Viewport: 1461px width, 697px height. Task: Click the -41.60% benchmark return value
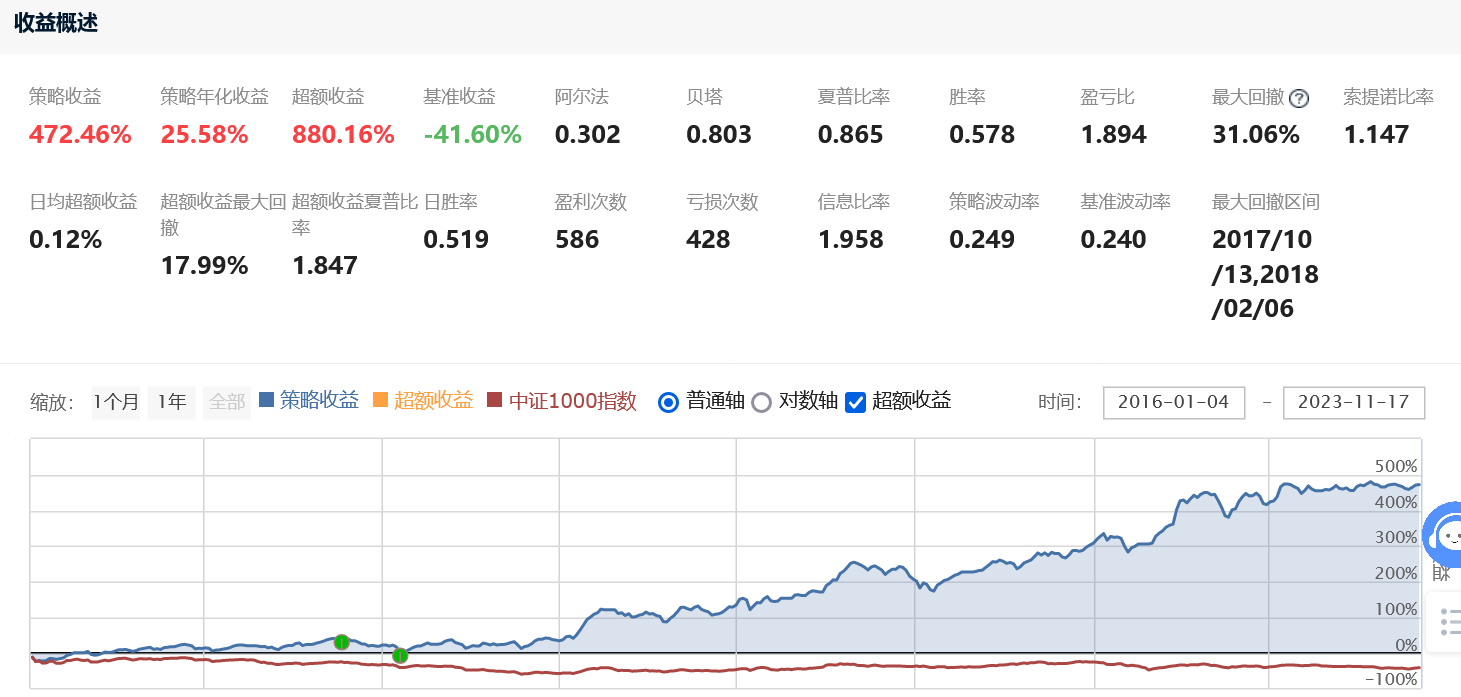tap(473, 135)
